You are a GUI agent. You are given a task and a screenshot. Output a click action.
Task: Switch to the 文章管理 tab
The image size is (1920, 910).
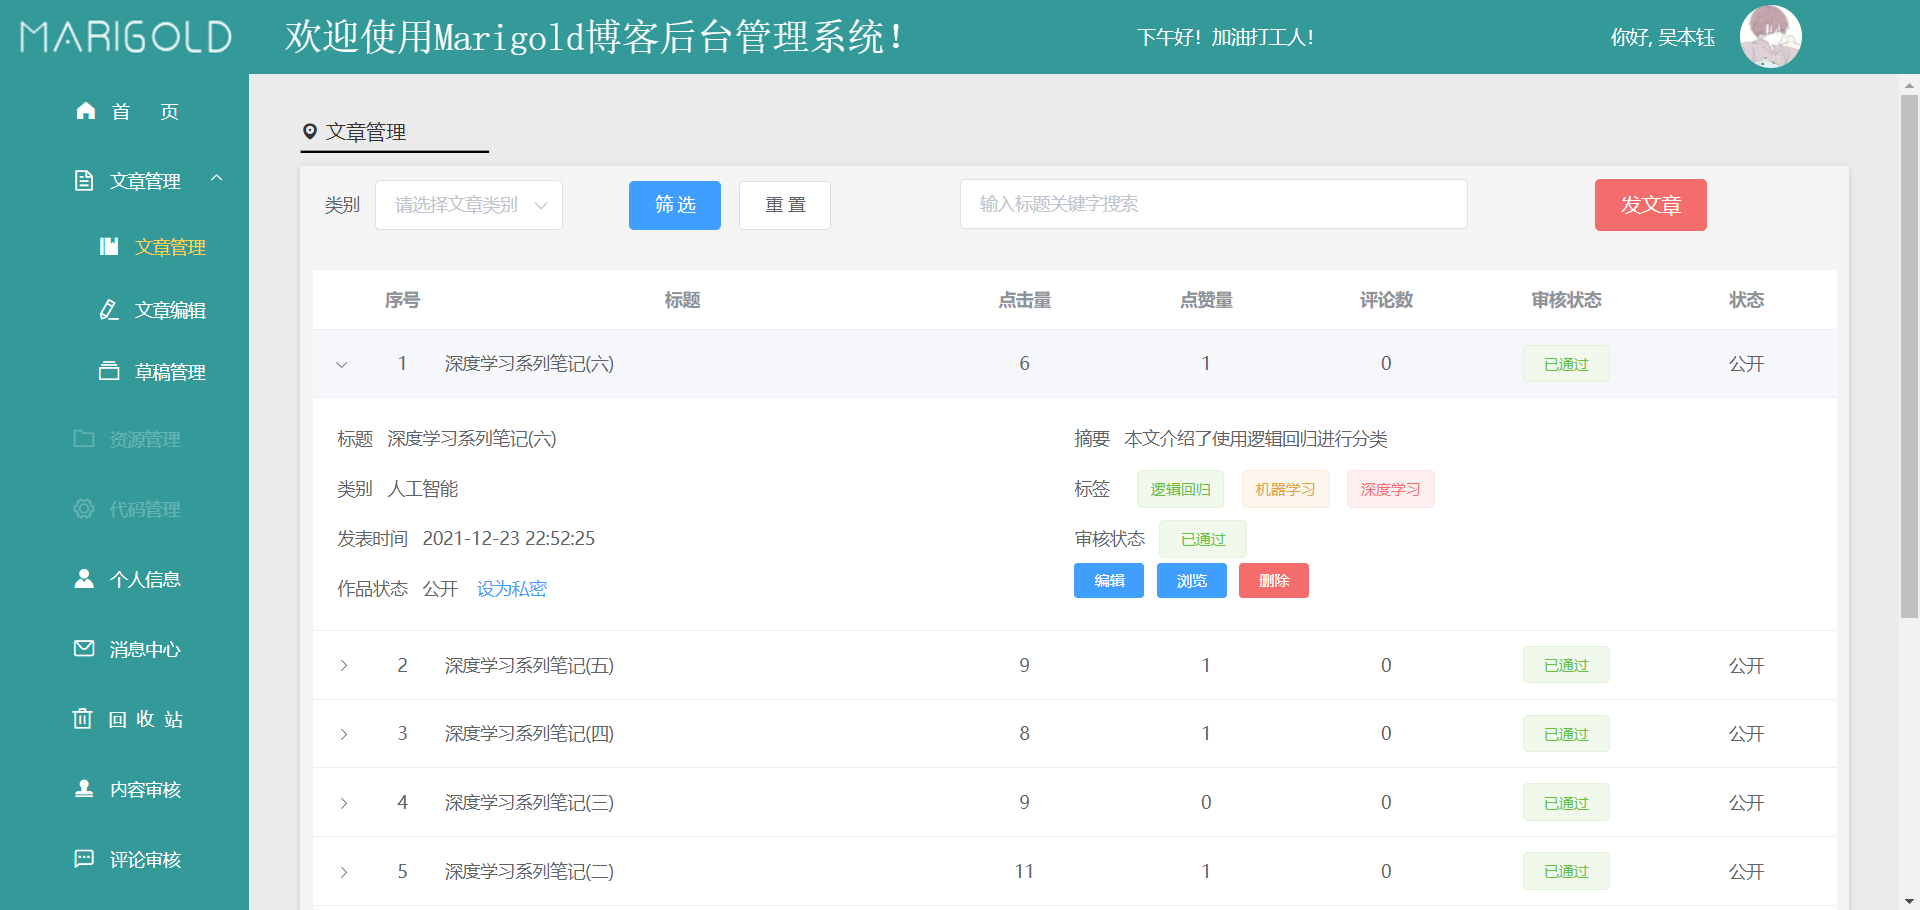click(x=365, y=132)
